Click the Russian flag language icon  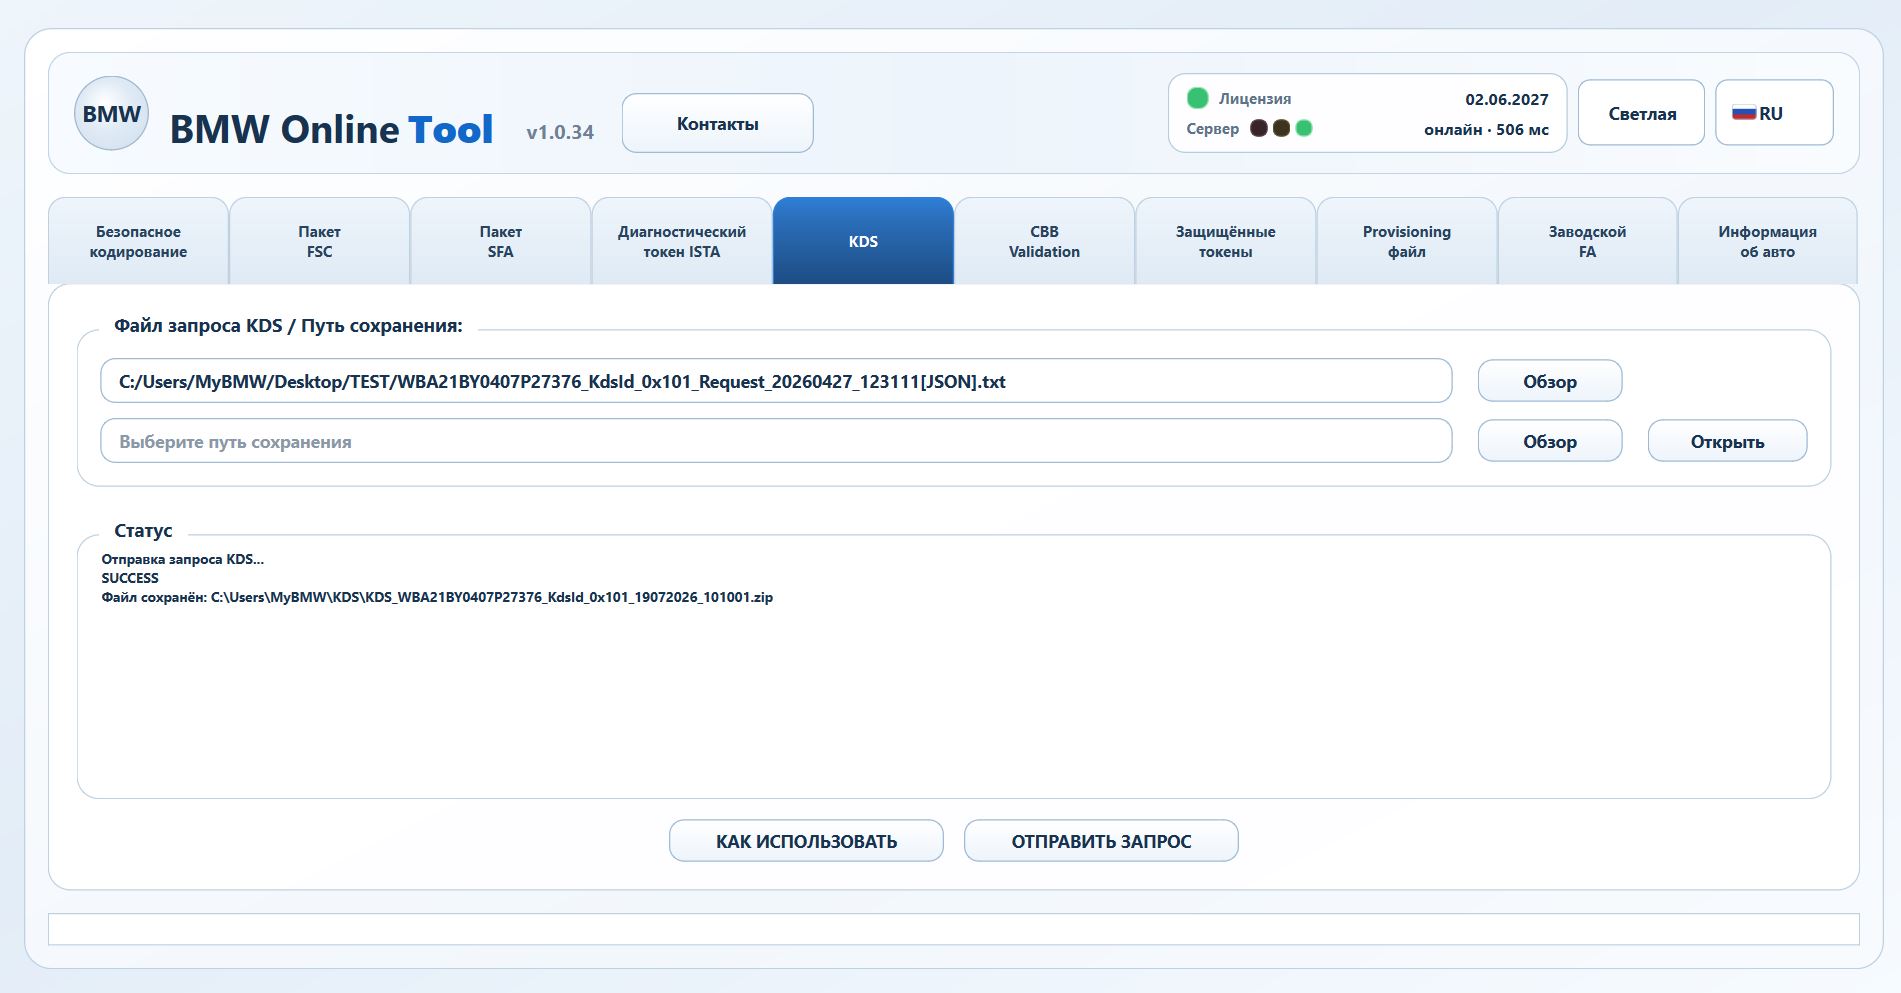1744,113
